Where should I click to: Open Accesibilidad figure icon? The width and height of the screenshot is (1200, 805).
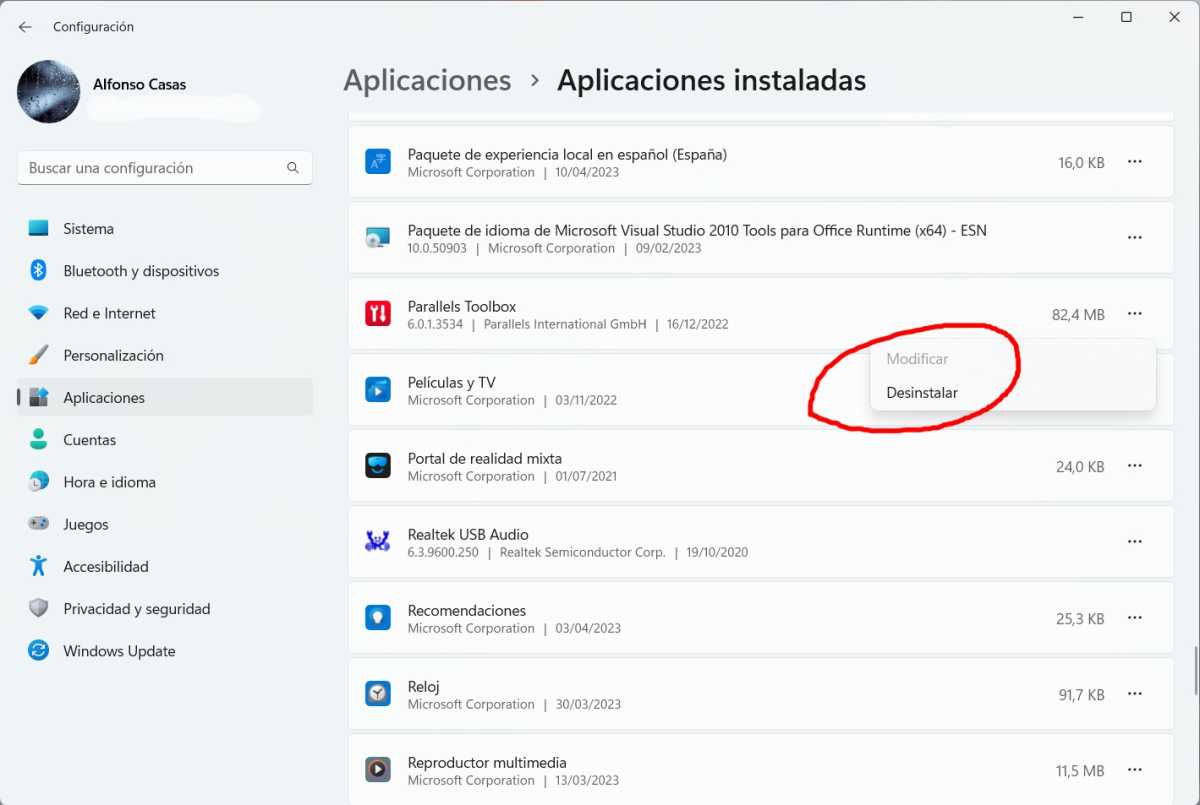click(39, 566)
